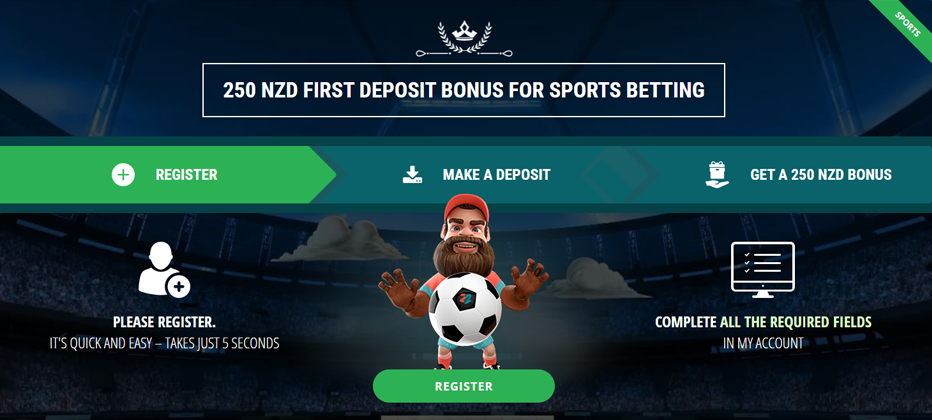Screen dimensions: 932x420
Task: Click the crown laurel emblem at top
Action: point(464,39)
